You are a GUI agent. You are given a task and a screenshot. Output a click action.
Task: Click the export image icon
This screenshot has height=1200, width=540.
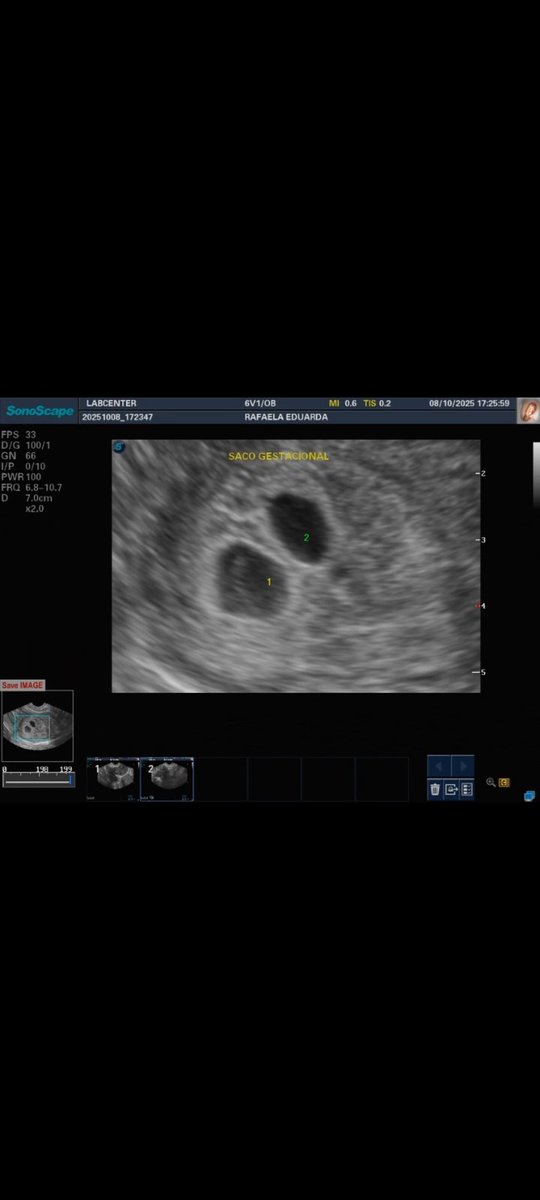[451, 789]
